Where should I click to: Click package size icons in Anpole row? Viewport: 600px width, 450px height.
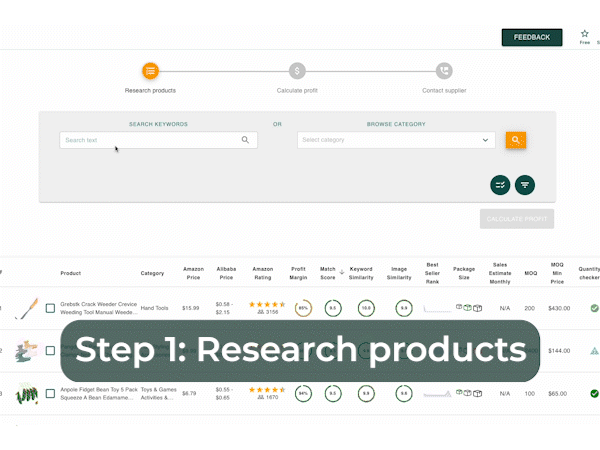(x=469, y=393)
